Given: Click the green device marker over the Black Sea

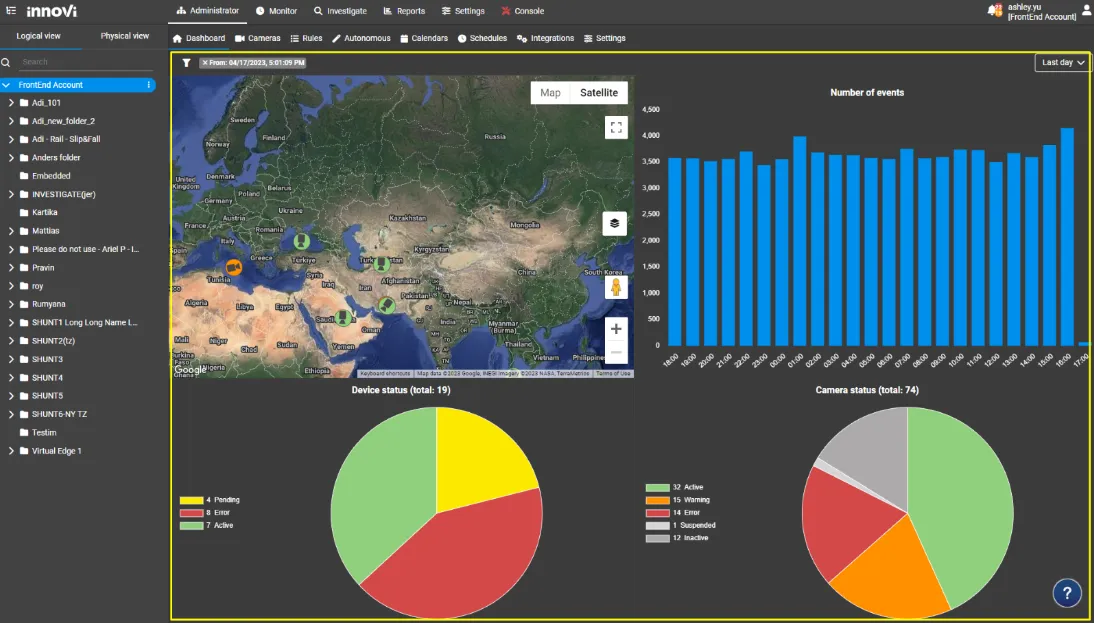Looking at the screenshot, I should [x=301, y=241].
